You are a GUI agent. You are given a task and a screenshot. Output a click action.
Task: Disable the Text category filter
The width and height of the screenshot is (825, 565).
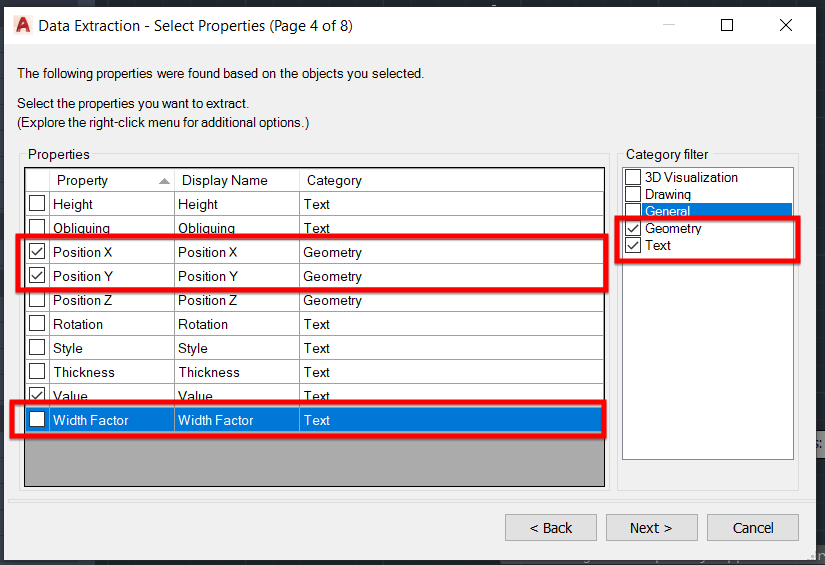coord(633,245)
